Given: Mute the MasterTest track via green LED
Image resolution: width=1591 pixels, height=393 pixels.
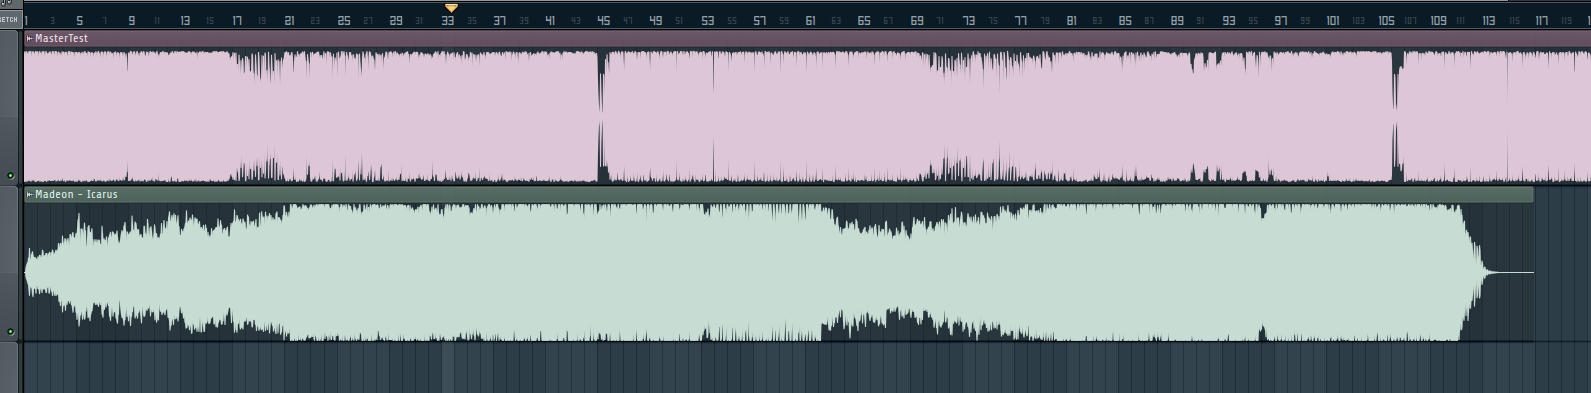Looking at the screenshot, I should [11, 176].
